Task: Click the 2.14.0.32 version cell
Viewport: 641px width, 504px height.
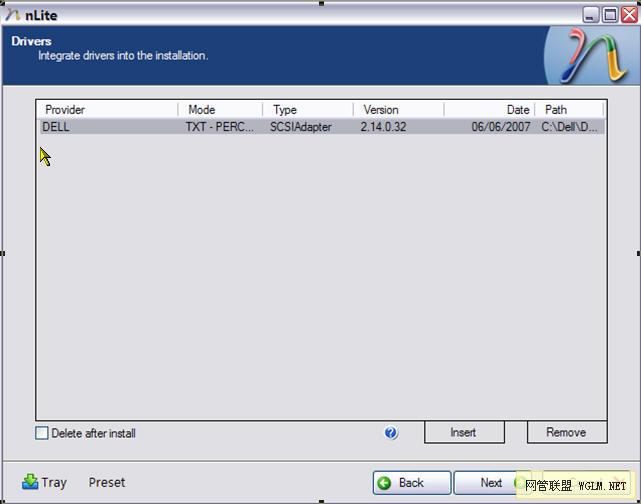Action: click(x=383, y=127)
